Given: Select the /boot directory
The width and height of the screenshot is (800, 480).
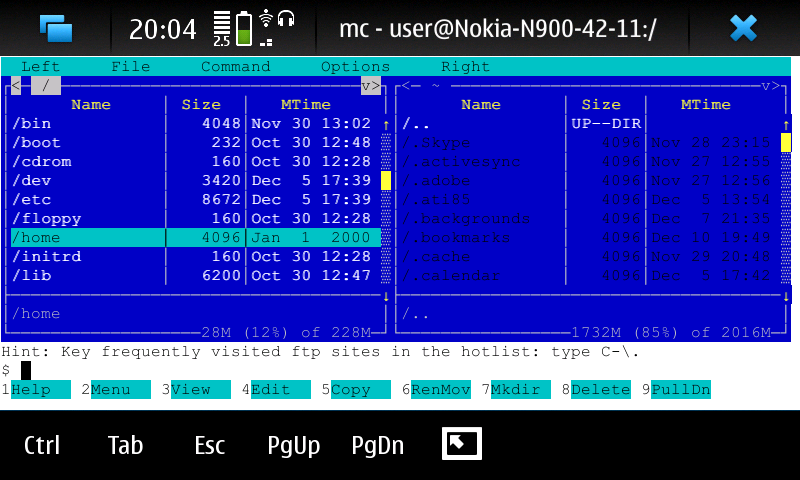Looking at the screenshot, I should [x=196, y=142].
